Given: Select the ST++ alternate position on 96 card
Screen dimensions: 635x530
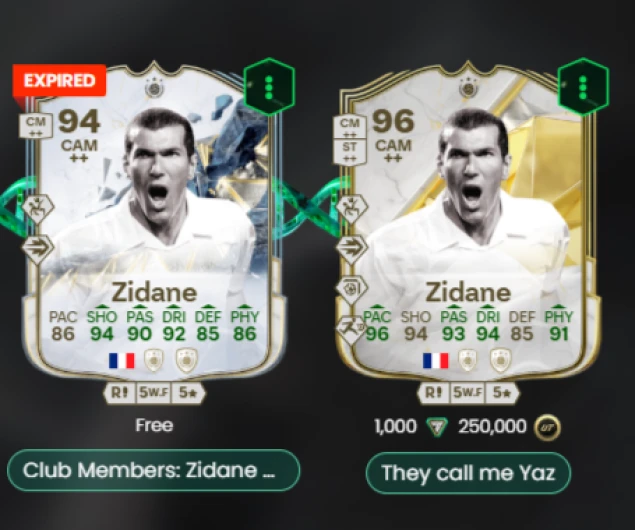Looking at the screenshot, I should [349, 151].
